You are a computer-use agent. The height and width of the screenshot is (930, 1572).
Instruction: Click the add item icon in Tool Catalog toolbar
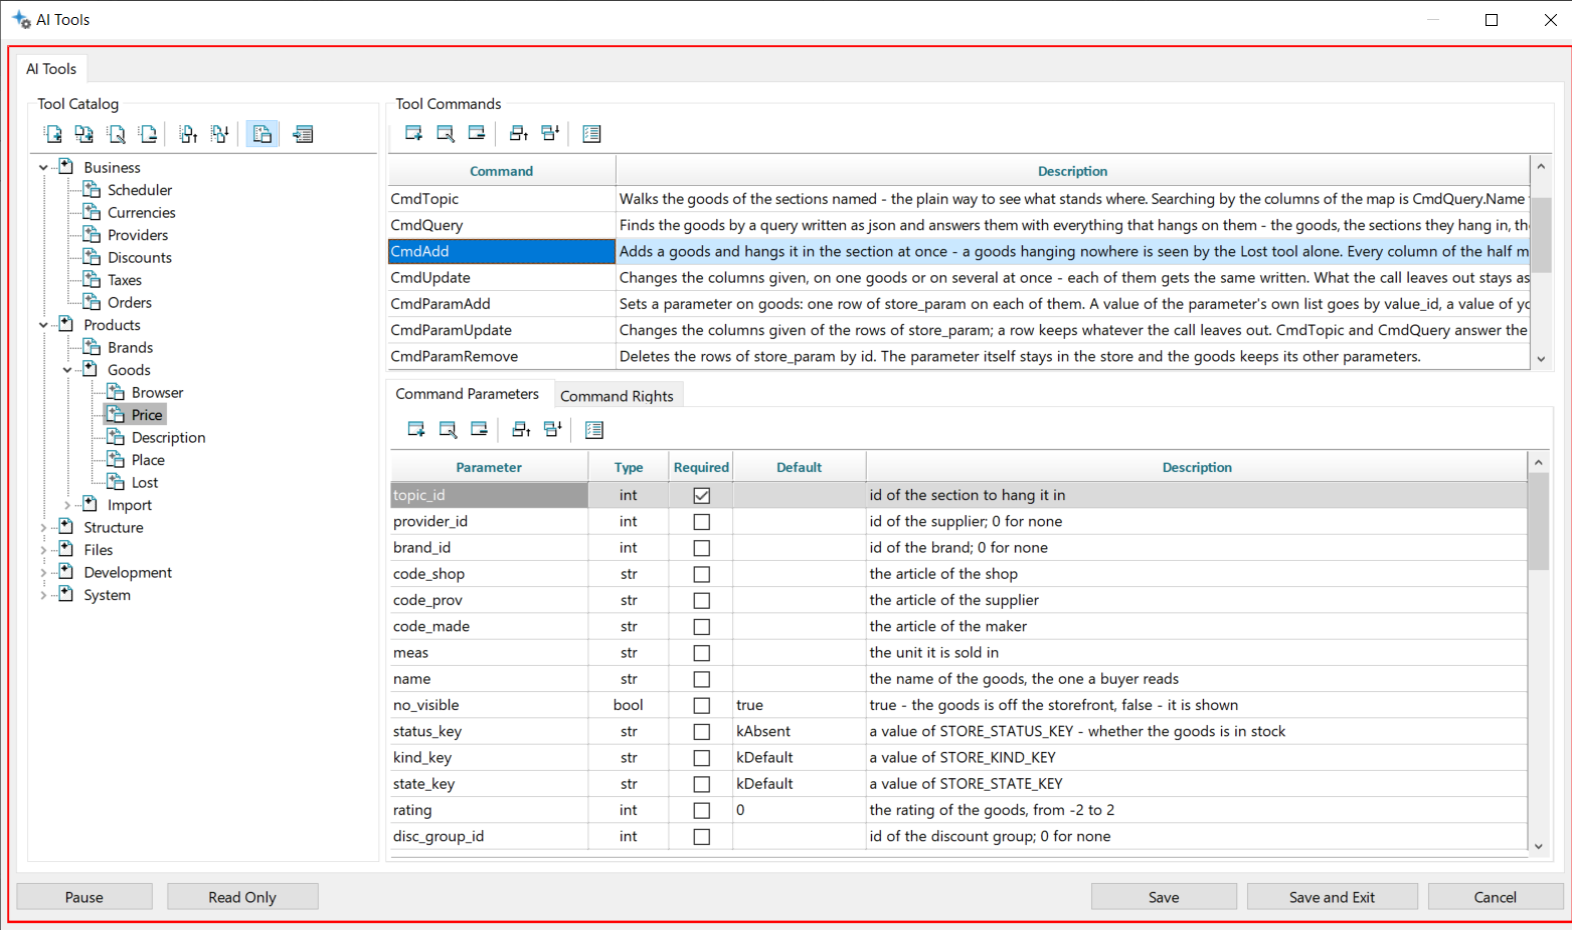[54, 134]
